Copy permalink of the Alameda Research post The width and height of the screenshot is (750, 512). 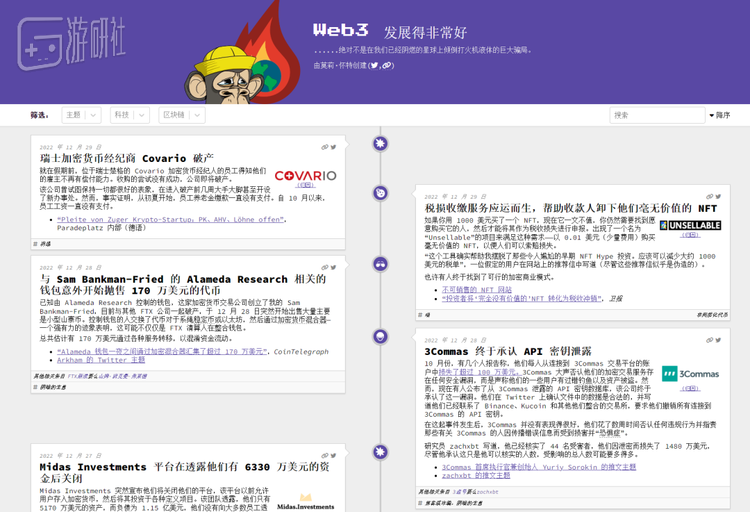325,267
